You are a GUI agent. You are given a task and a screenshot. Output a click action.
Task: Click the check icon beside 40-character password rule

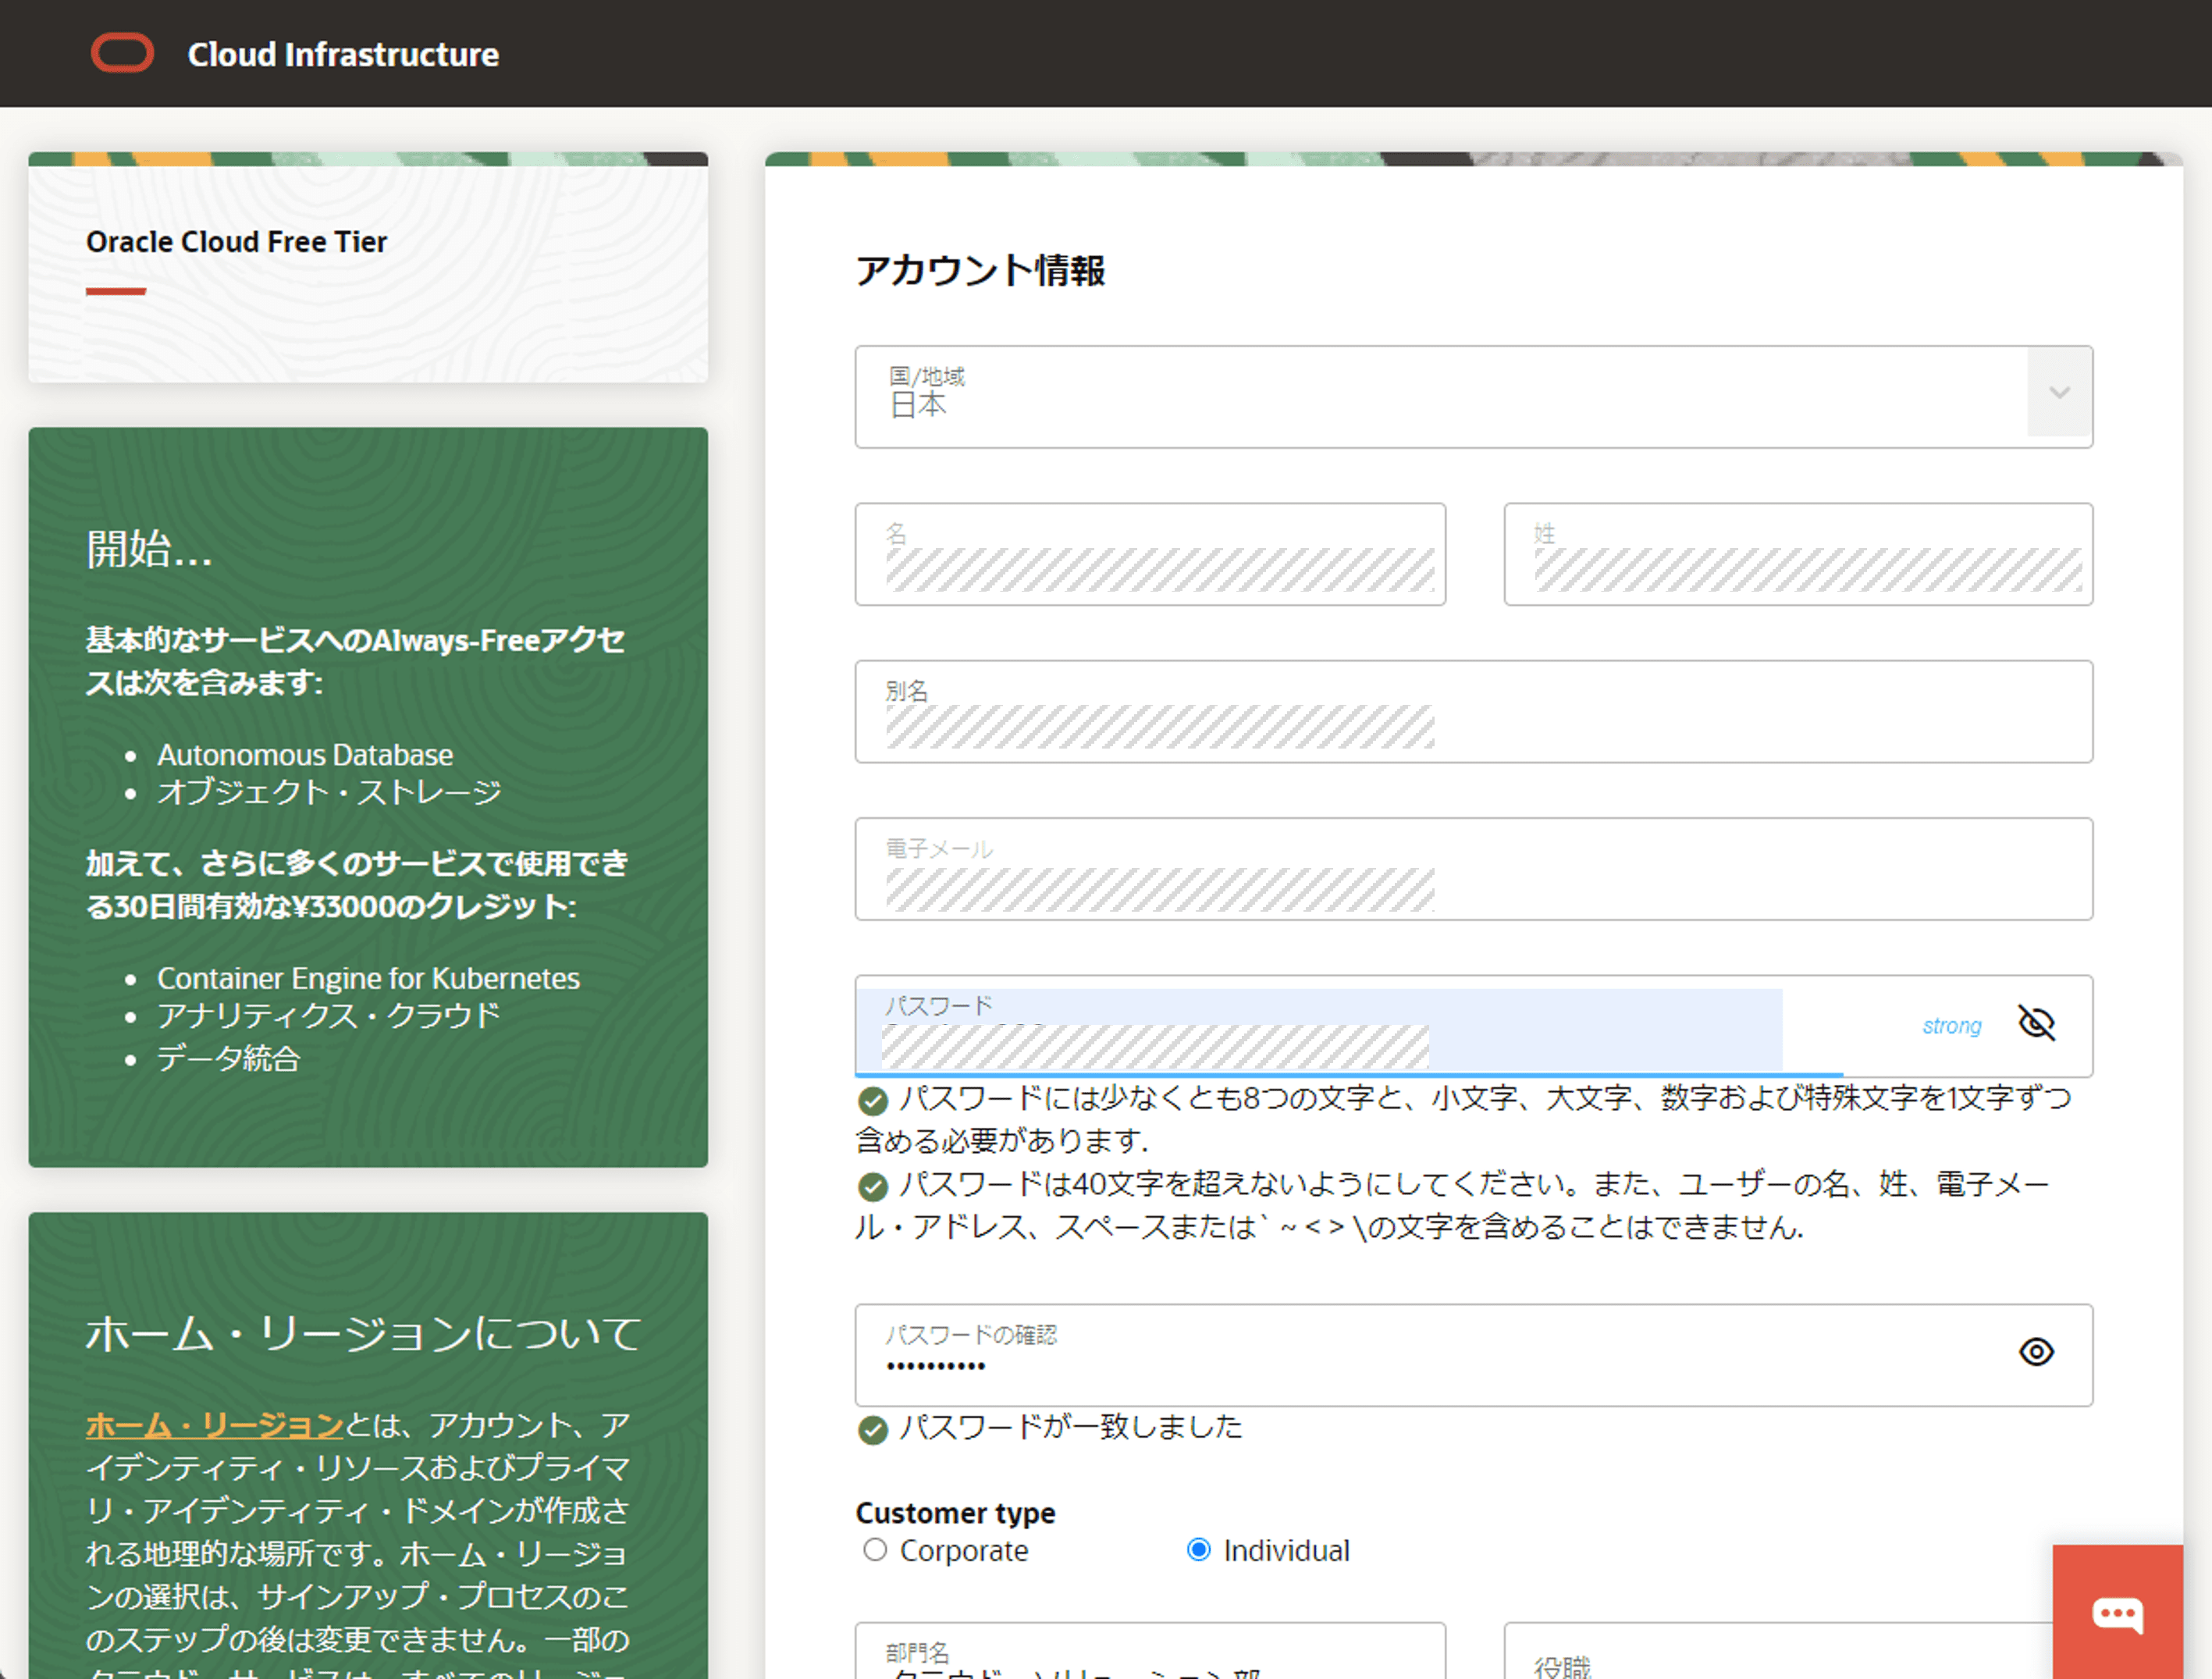(x=873, y=1187)
